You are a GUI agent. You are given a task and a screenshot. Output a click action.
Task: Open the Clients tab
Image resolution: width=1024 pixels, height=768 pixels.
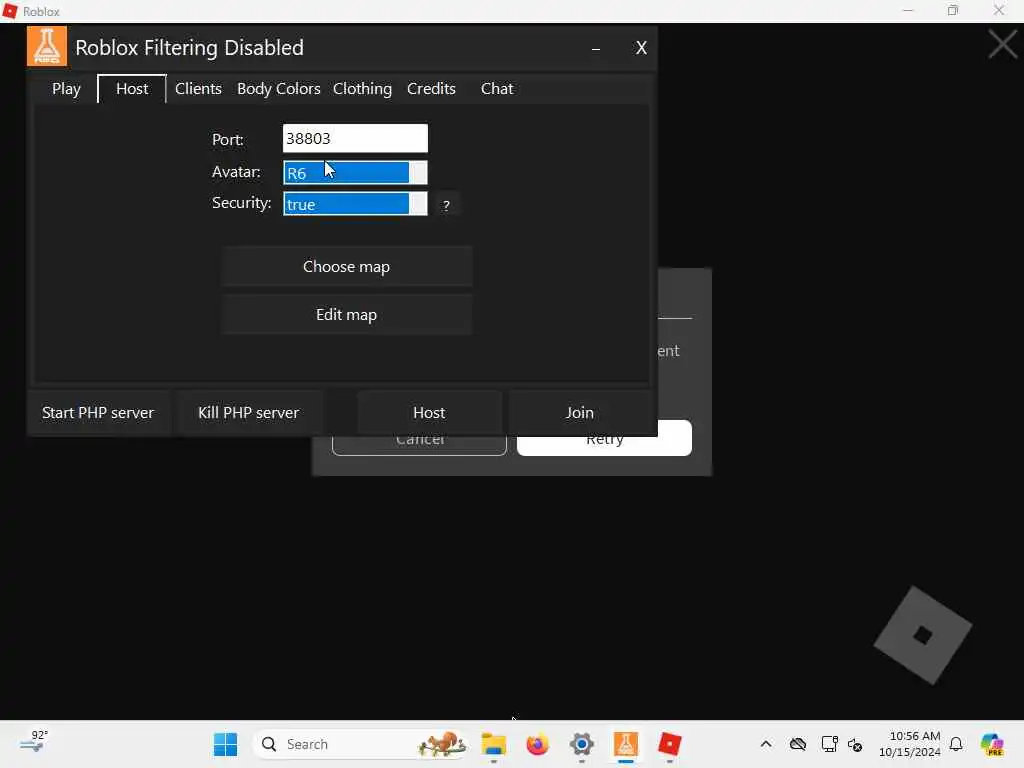(x=199, y=89)
